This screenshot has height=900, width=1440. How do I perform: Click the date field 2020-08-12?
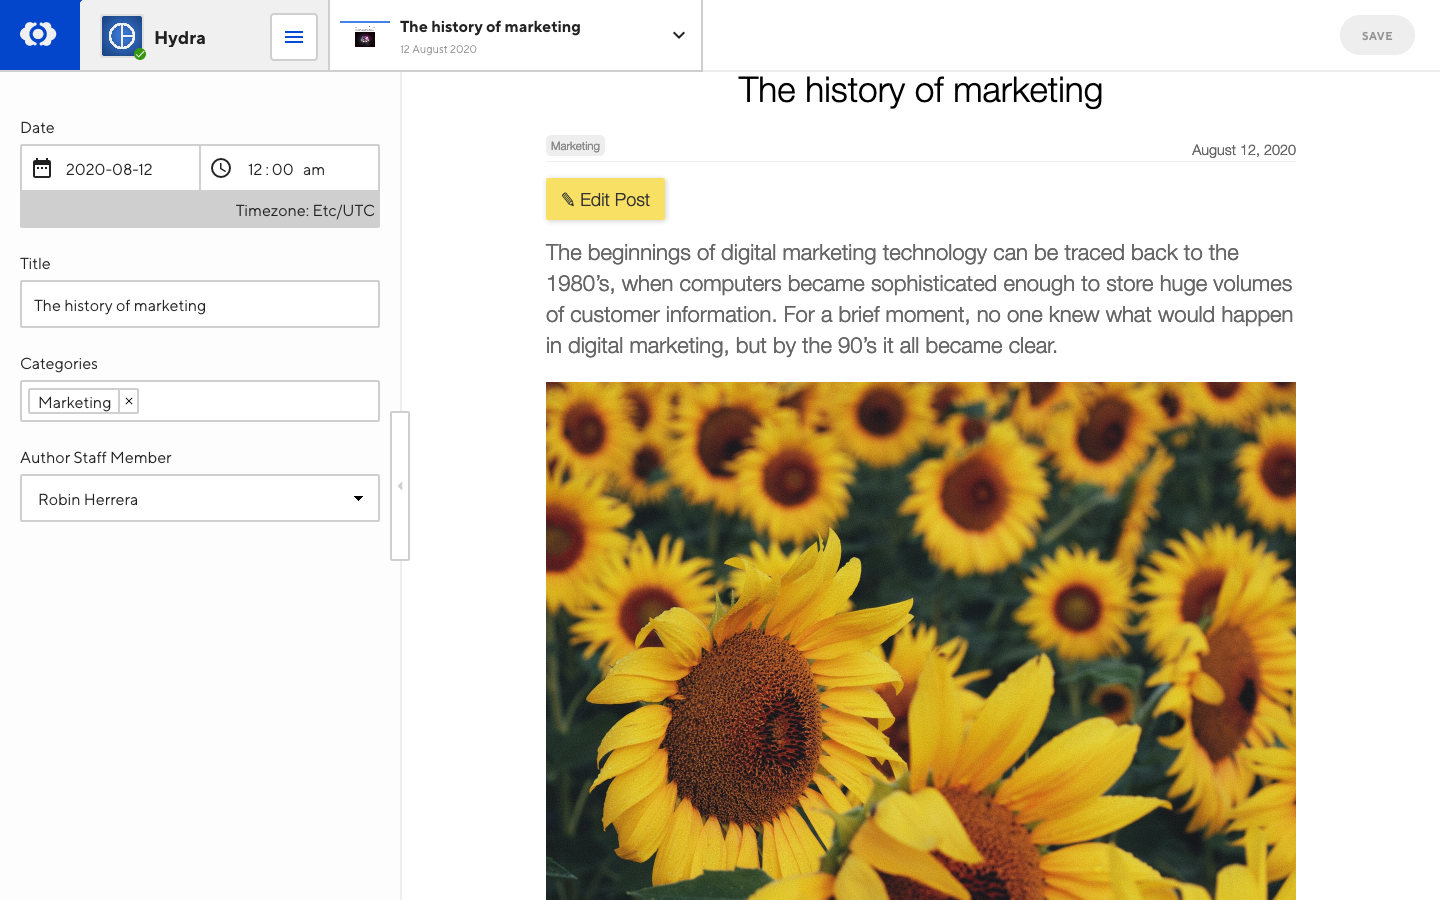(x=109, y=169)
